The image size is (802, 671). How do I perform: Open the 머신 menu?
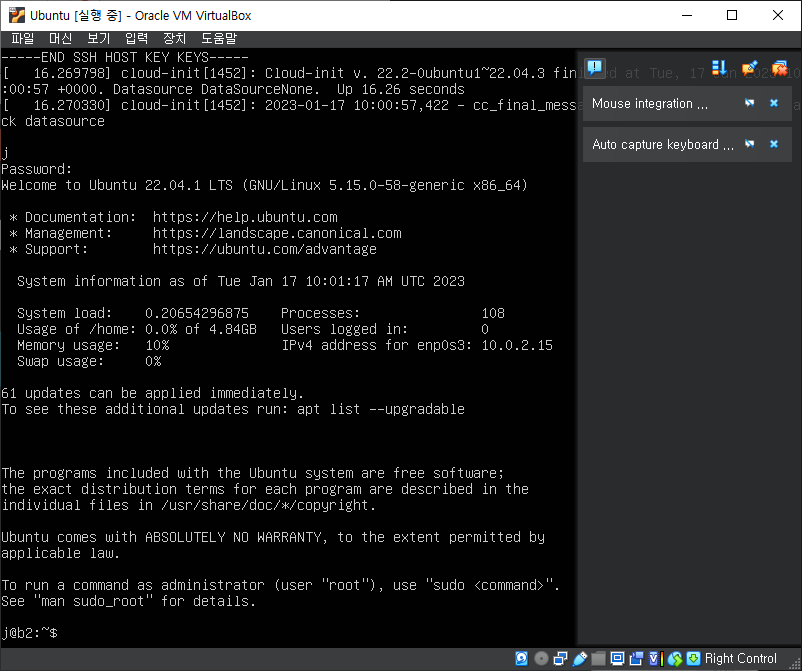[60, 38]
